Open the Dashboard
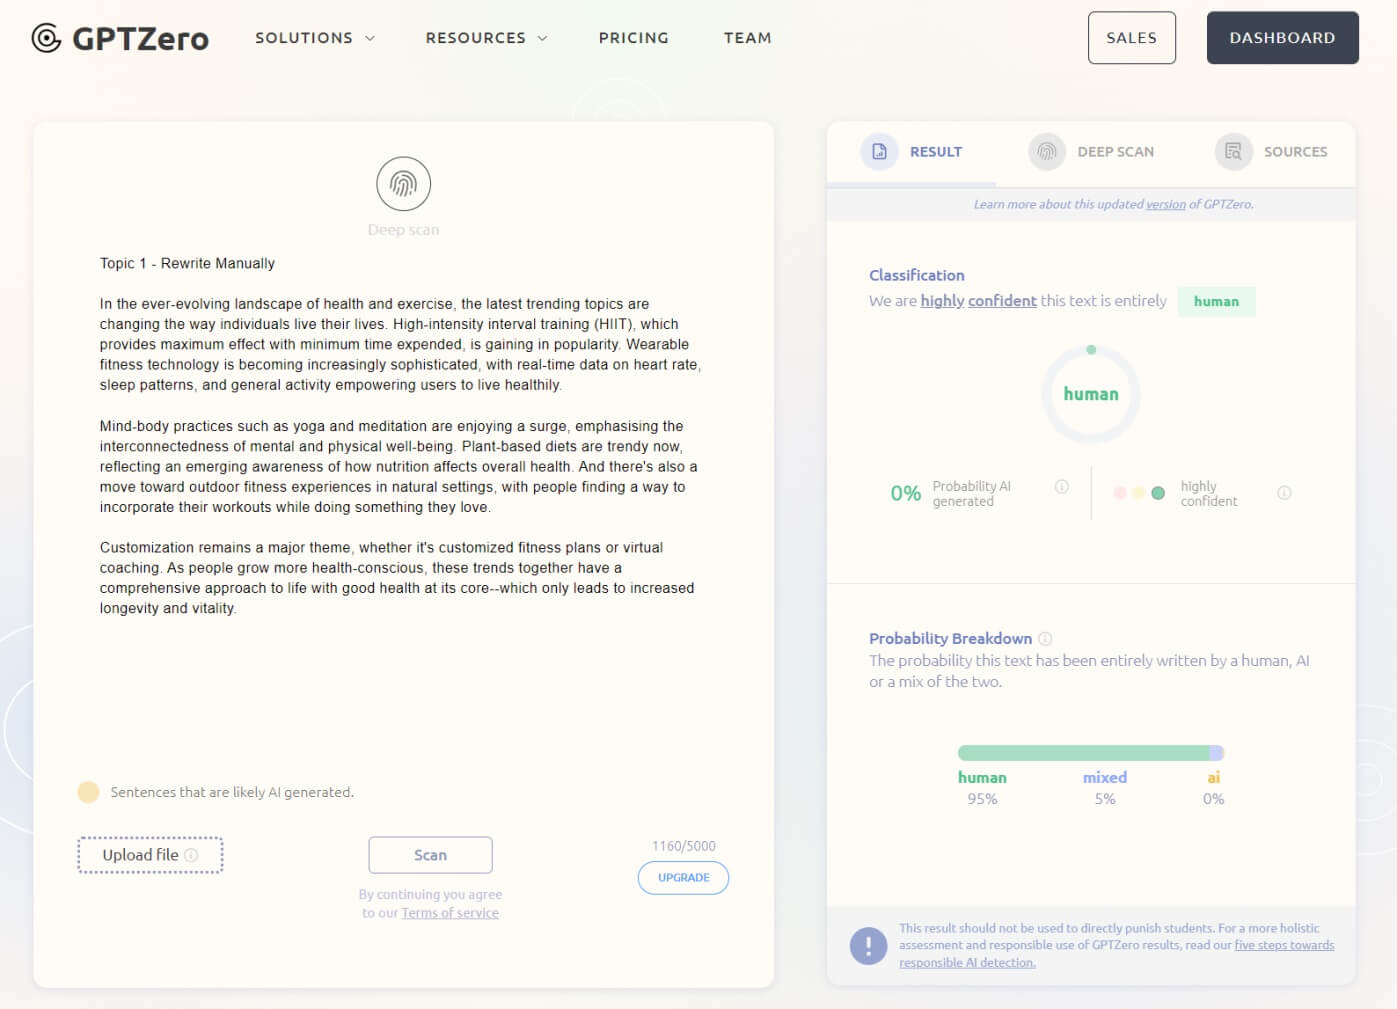Viewport: 1397px width, 1009px height. point(1282,38)
